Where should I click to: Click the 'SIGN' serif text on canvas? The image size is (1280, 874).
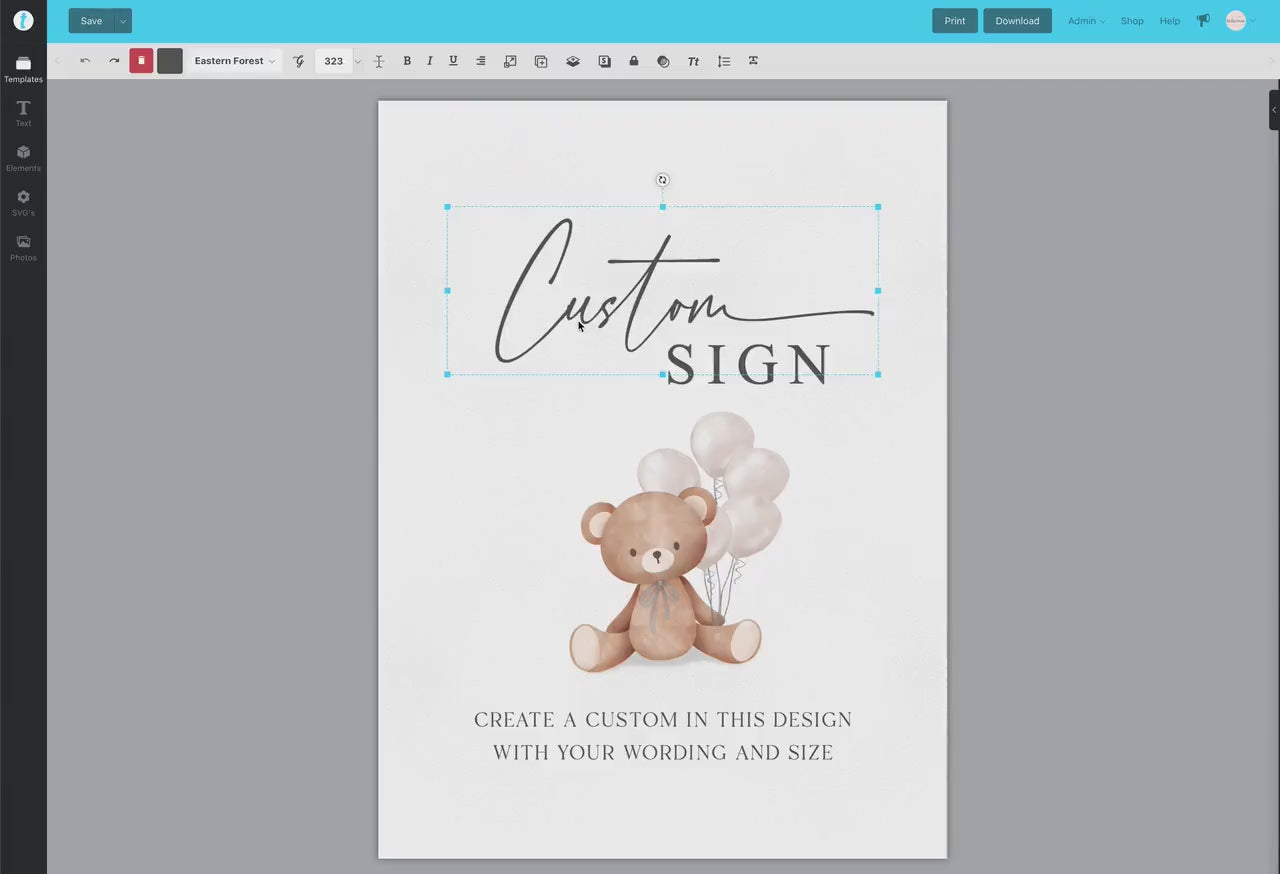(x=749, y=365)
